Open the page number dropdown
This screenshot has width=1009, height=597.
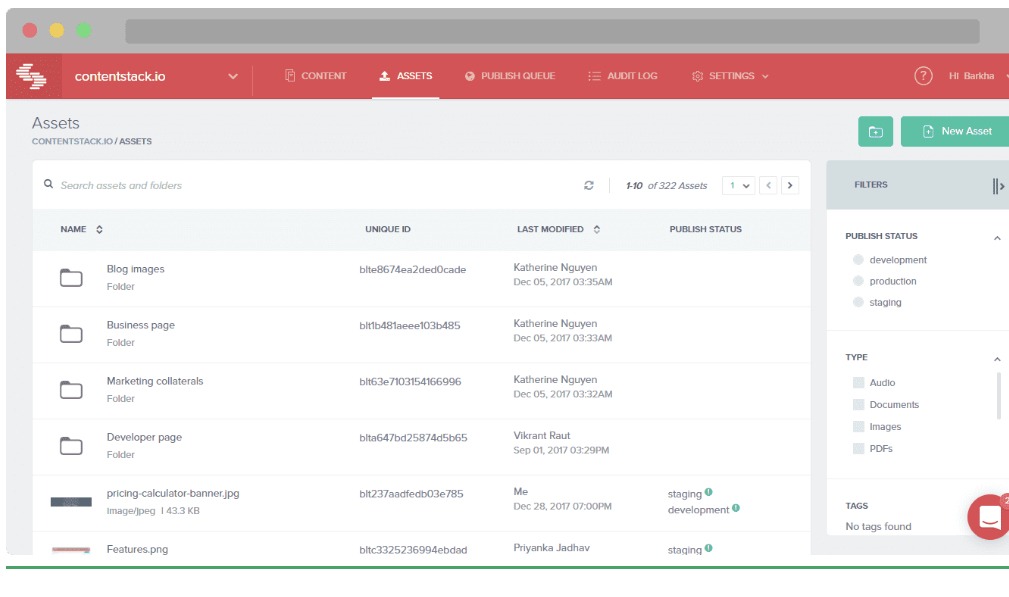tap(740, 185)
